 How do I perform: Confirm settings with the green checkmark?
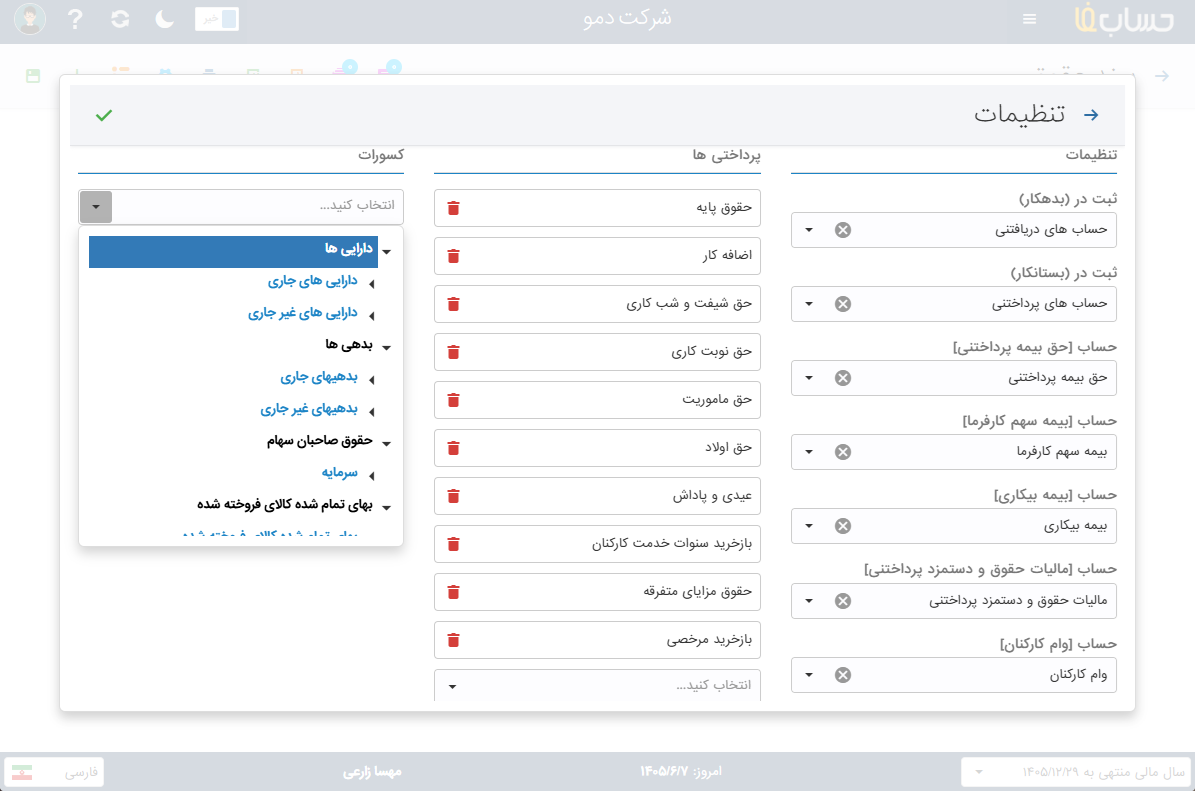click(x=104, y=115)
